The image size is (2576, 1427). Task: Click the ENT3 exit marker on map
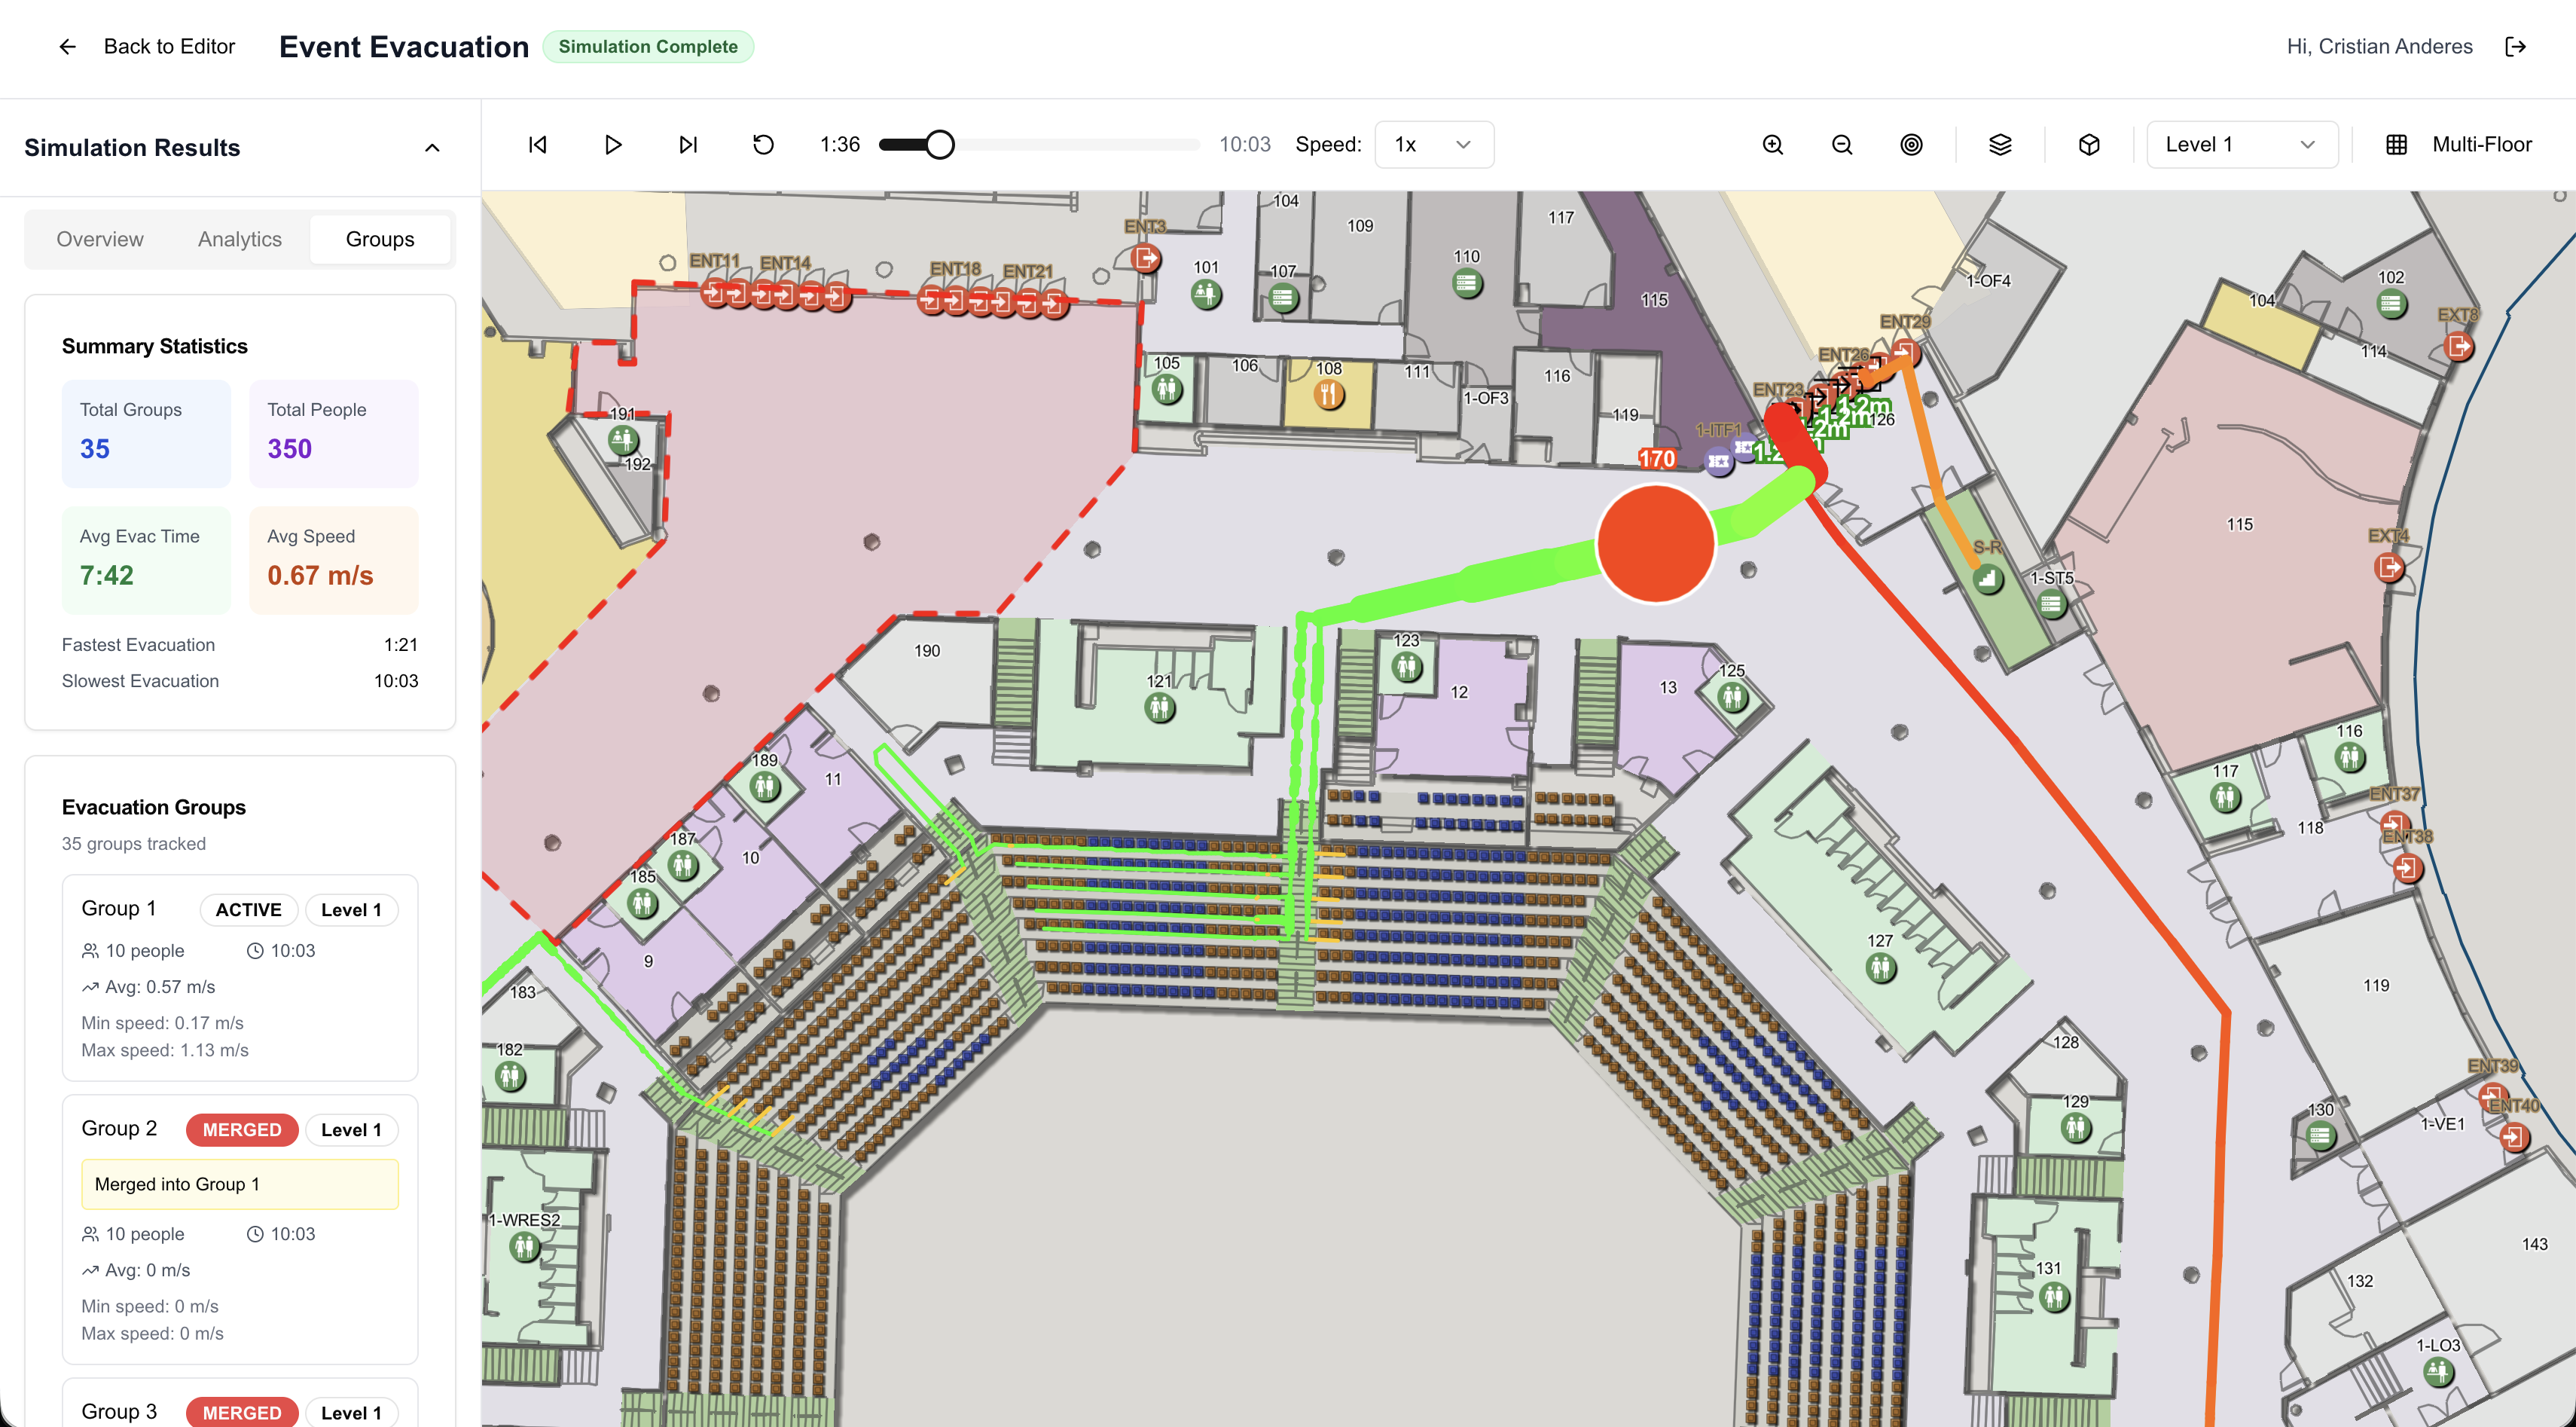click(1146, 258)
